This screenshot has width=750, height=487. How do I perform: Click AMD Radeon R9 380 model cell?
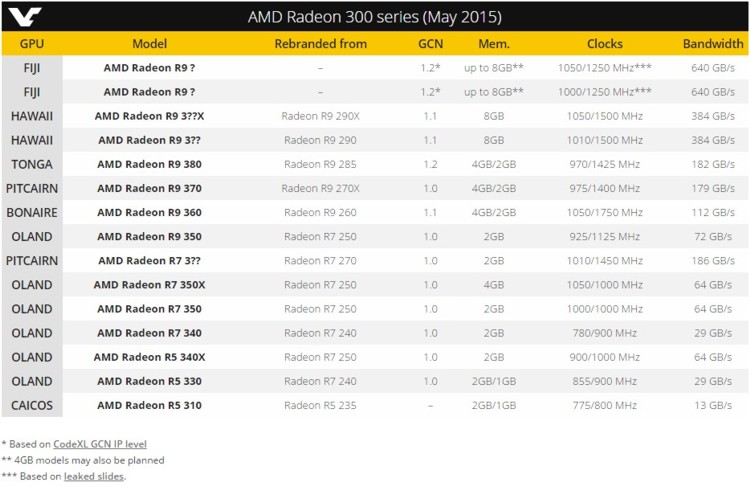tap(150, 164)
